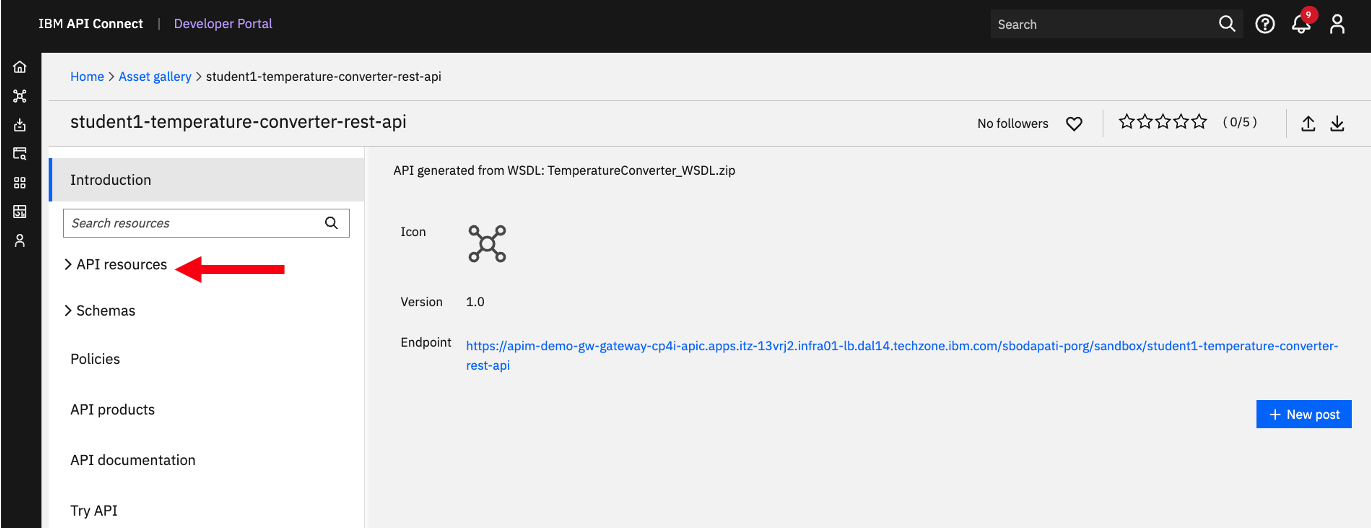
Task: Click the search magnifier in top bar
Action: [1227, 24]
